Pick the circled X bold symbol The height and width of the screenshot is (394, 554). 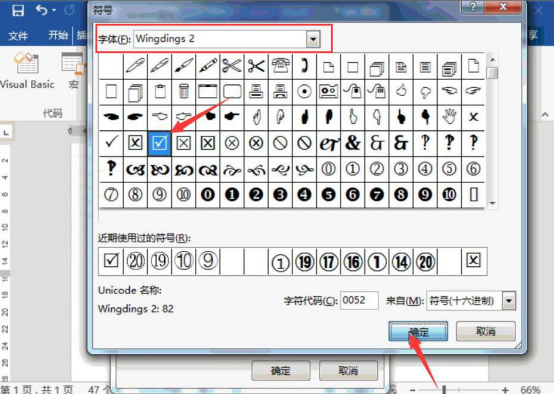click(x=256, y=143)
